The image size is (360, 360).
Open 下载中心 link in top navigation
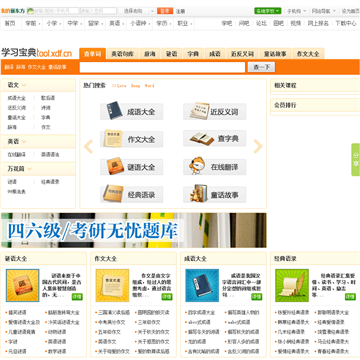coord(346,23)
